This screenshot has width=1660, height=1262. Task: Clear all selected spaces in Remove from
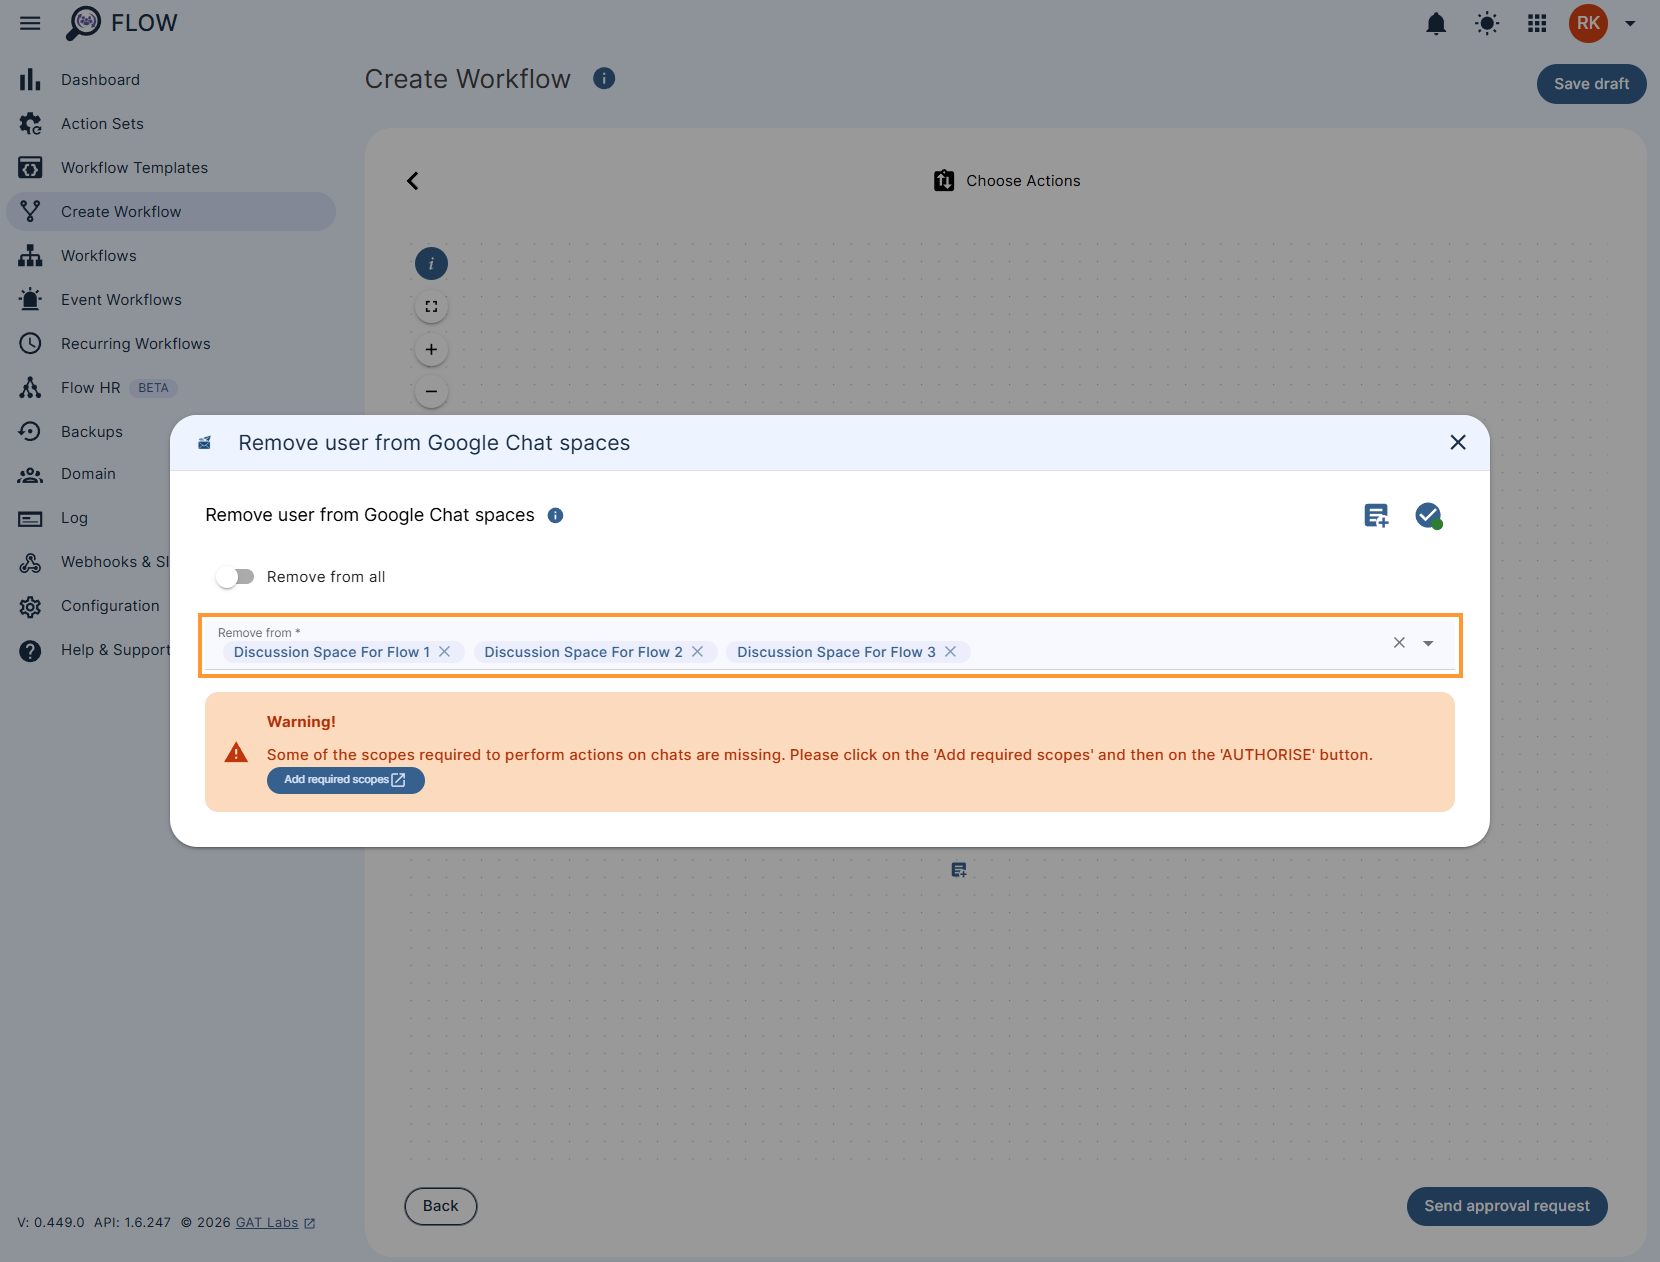point(1400,643)
